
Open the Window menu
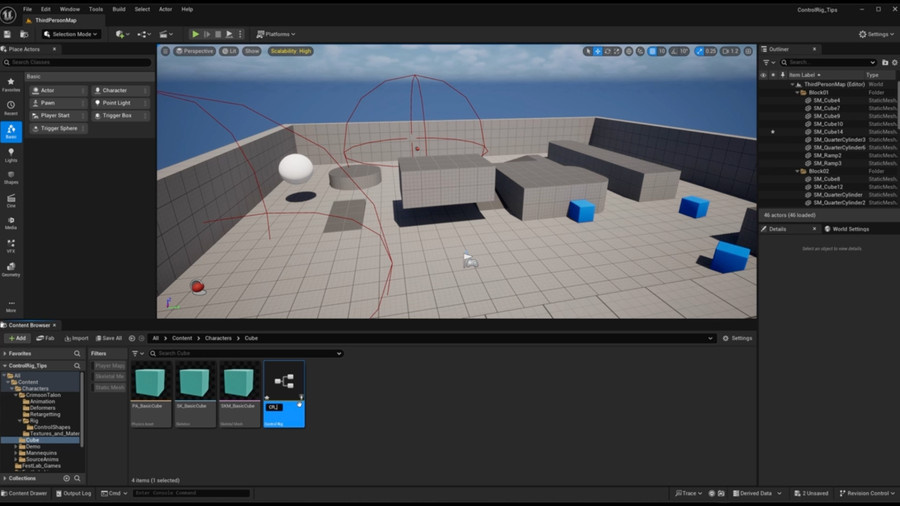[x=69, y=9]
